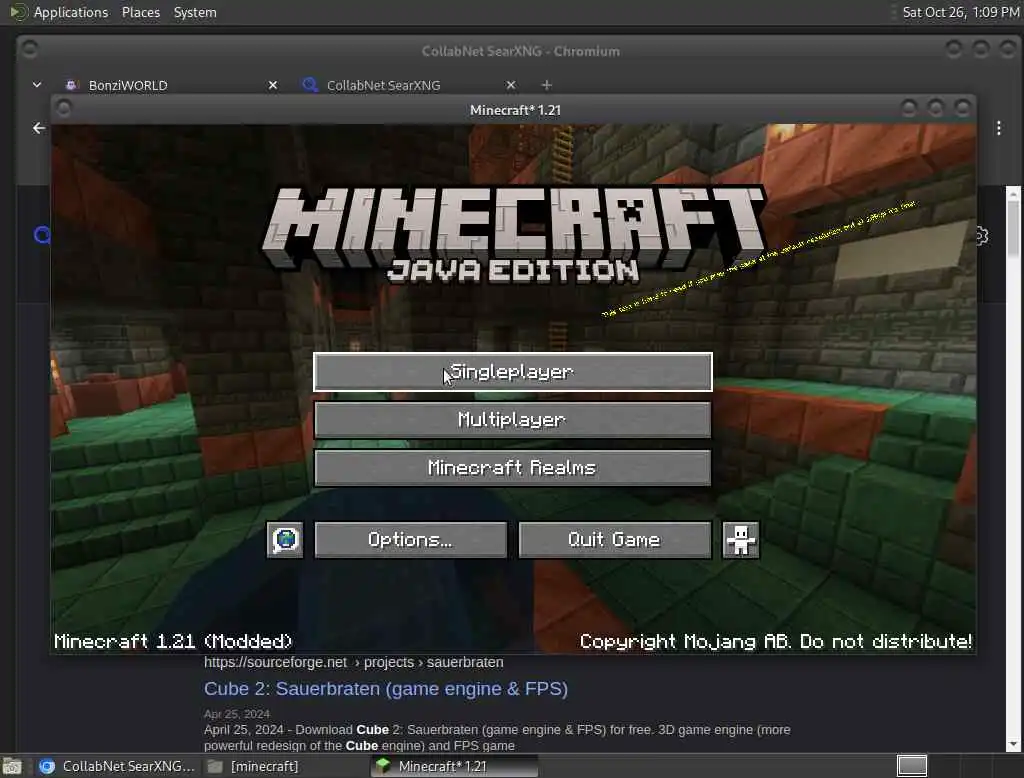
Task: Click the clock showing Sat Oct 26
Action: (x=961, y=12)
